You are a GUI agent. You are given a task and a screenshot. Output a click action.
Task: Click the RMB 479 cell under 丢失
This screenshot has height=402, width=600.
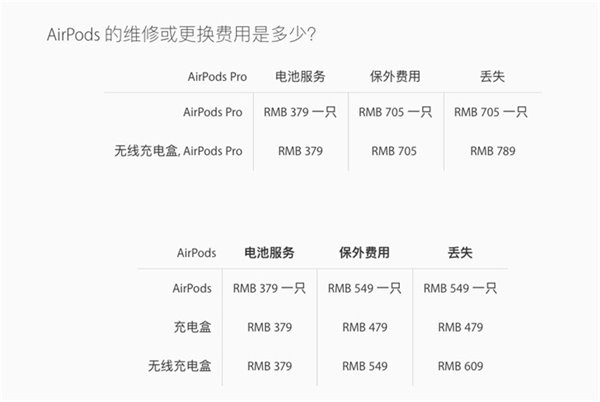point(461,327)
